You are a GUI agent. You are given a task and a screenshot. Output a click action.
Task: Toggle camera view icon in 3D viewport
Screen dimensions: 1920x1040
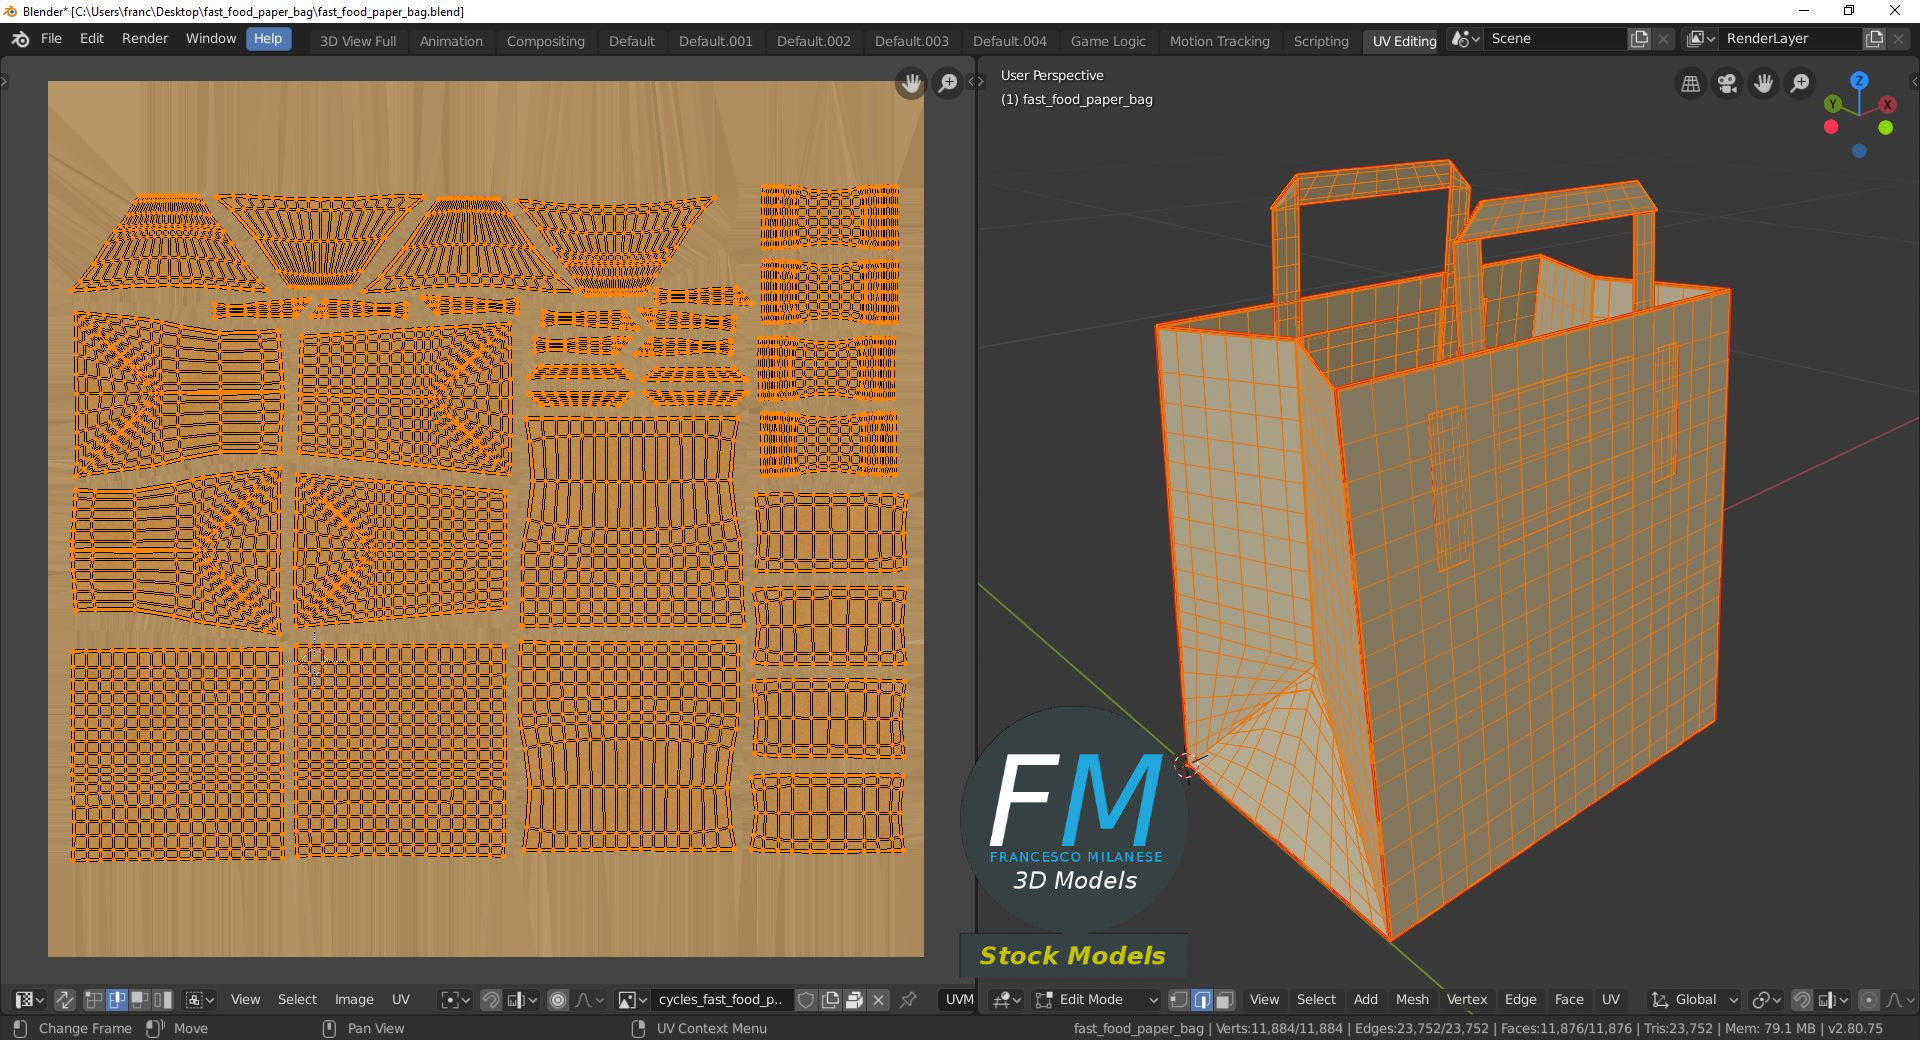click(x=1727, y=84)
